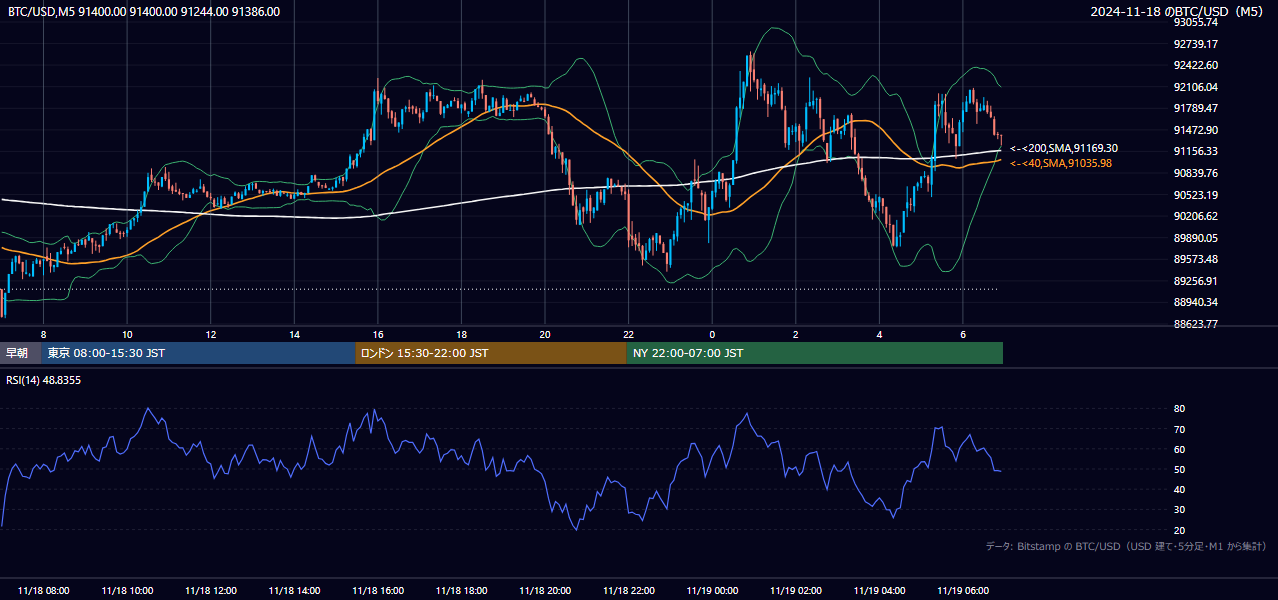Select the 40 SMA 91035.98 label
This screenshot has height=600, width=1278.
click(x=1061, y=163)
